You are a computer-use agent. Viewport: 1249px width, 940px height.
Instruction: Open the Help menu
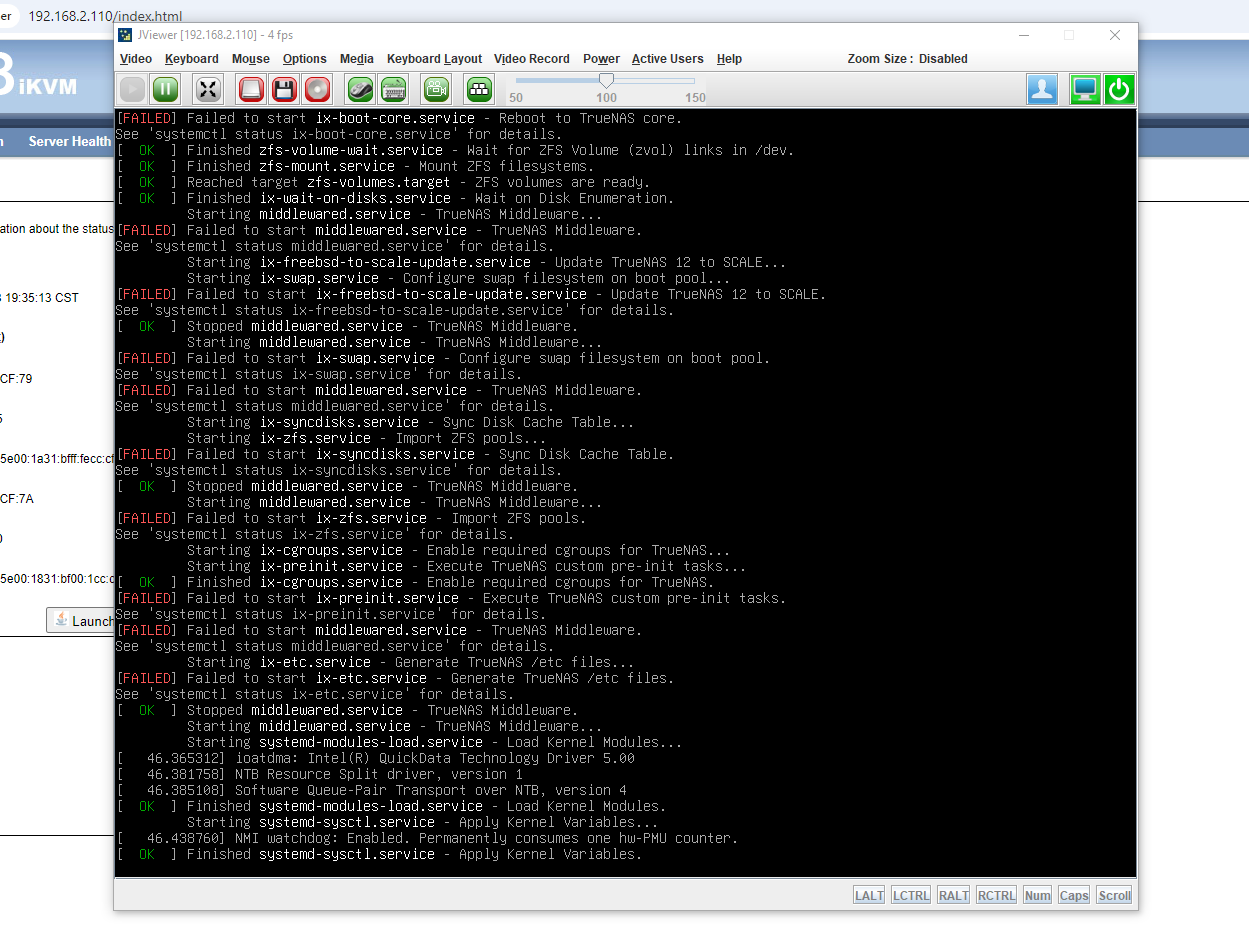click(729, 59)
